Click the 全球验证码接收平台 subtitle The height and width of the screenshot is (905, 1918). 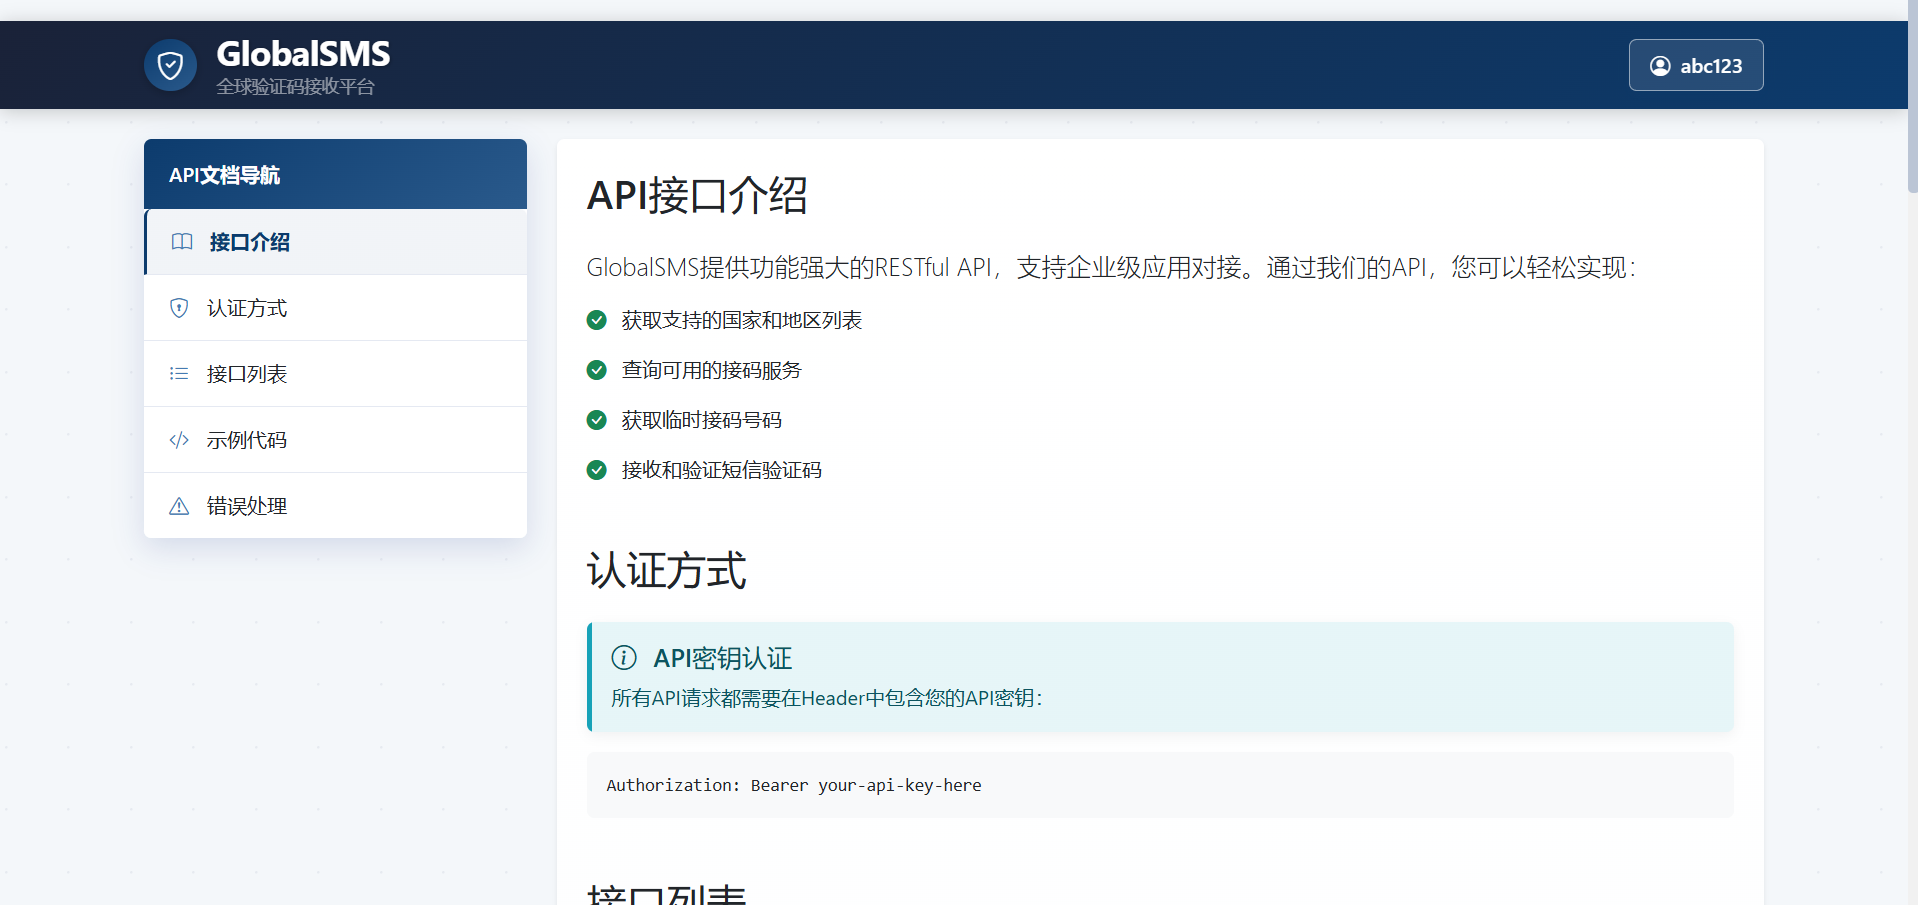tap(296, 87)
